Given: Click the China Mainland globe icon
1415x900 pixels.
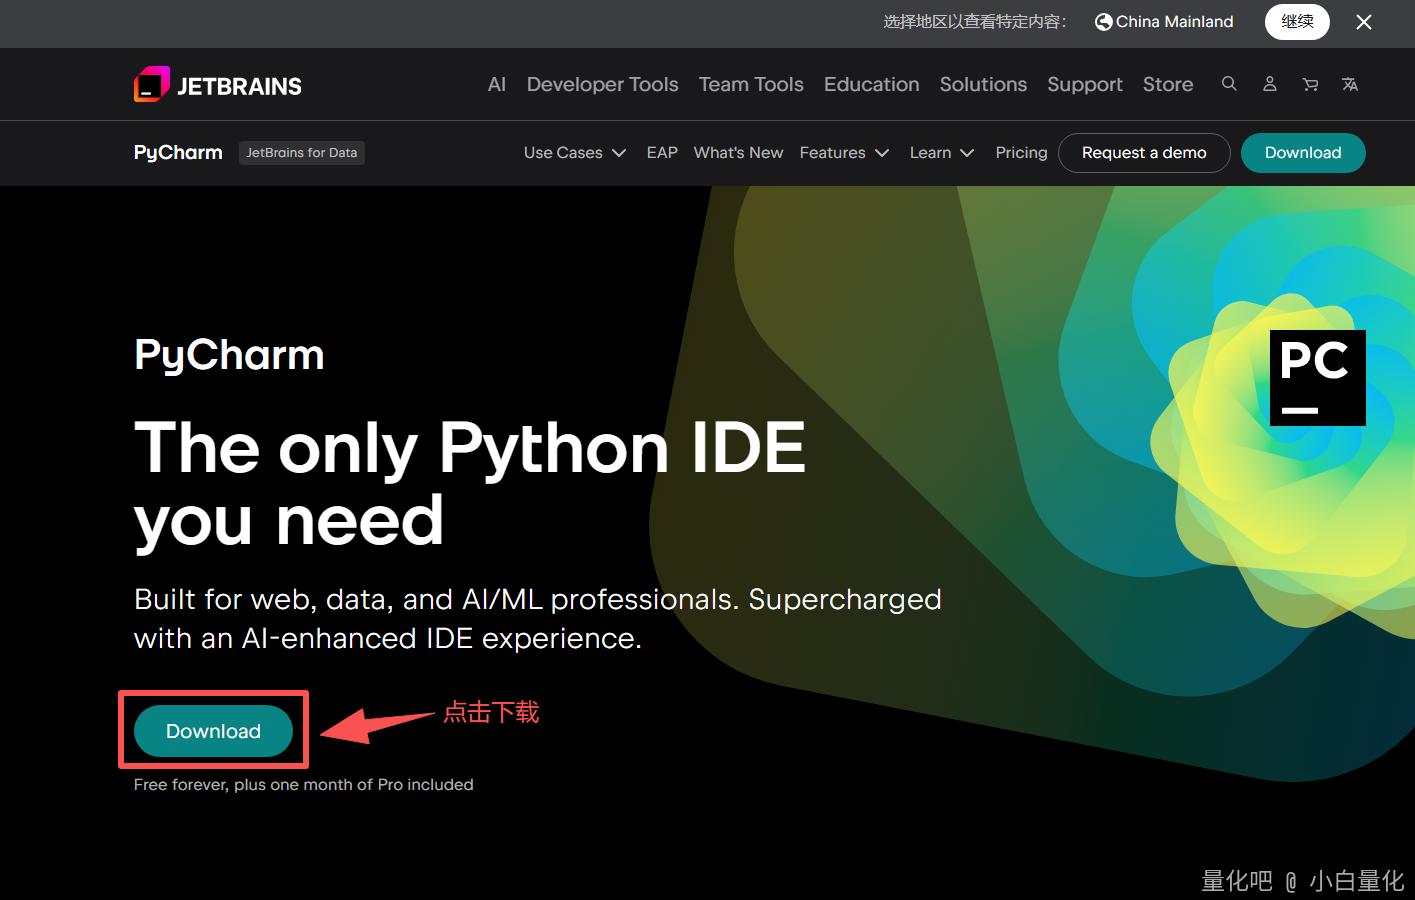Looking at the screenshot, I should (x=1103, y=22).
